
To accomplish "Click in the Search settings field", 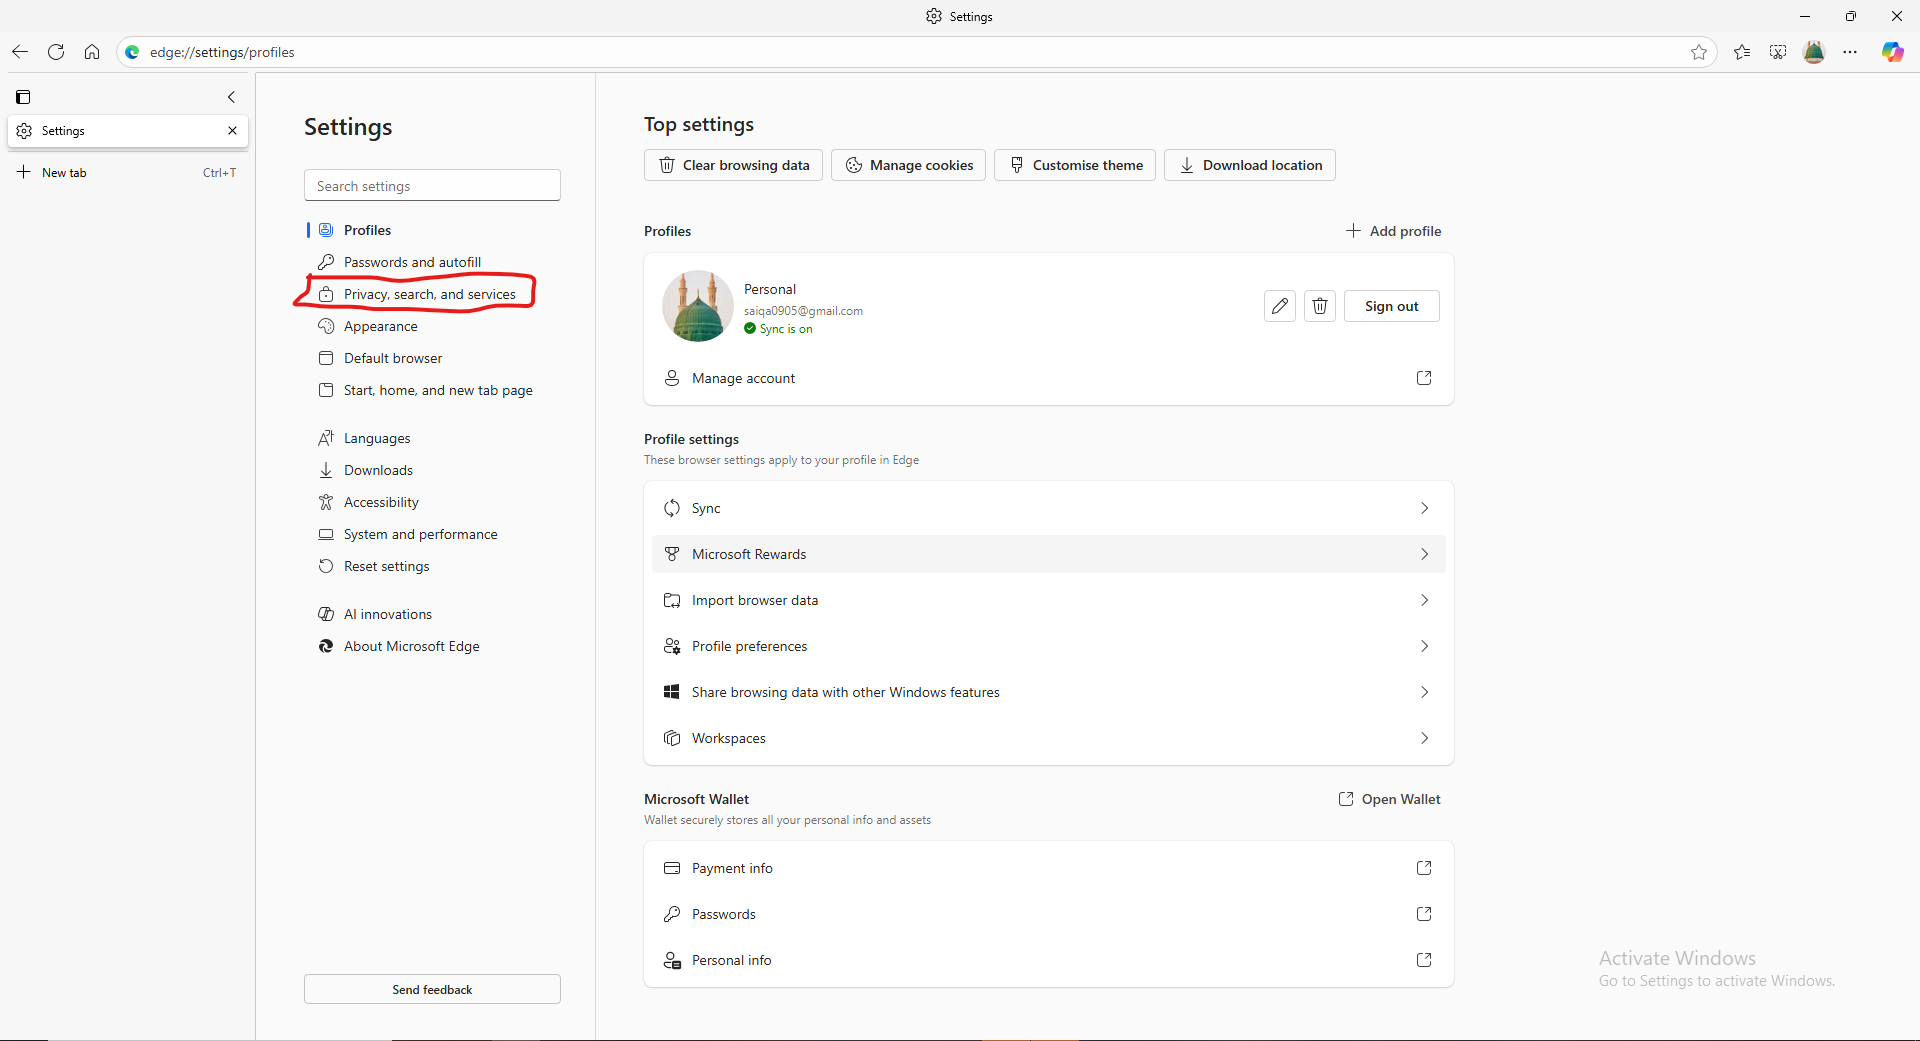I will (x=432, y=186).
